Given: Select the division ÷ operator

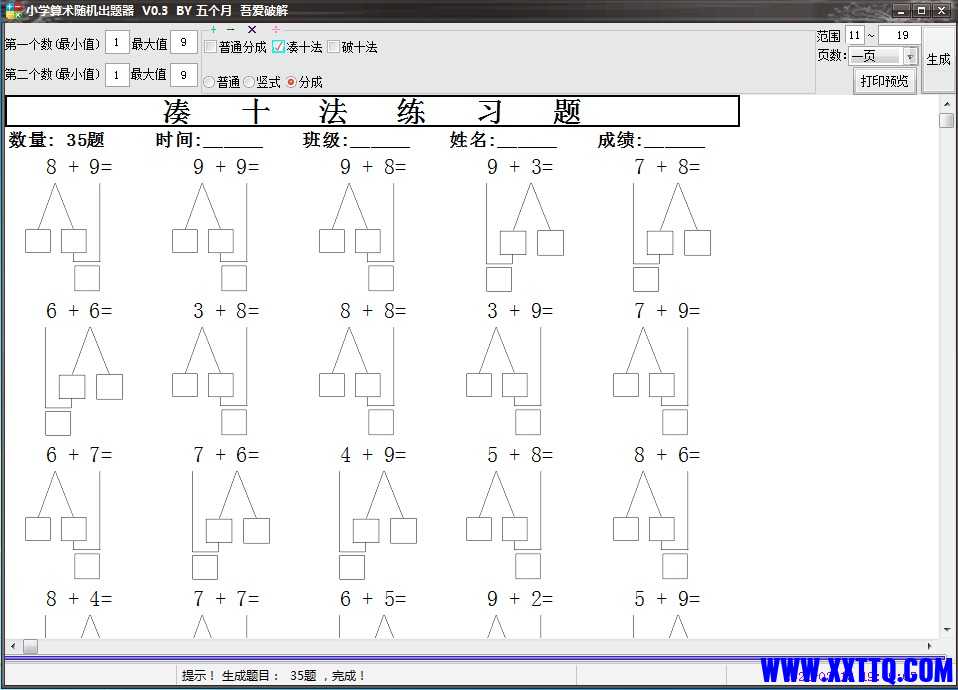Looking at the screenshot, I should [276, 29].
